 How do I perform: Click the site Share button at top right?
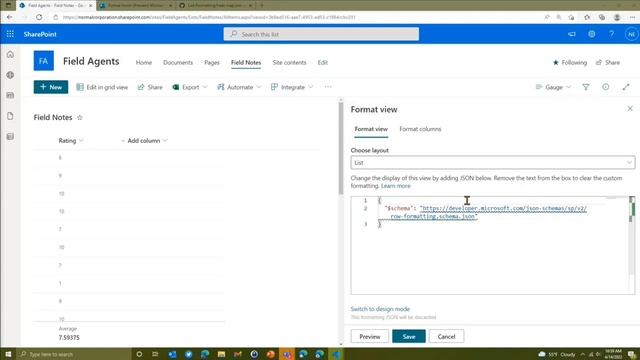(x=608, y=62)
